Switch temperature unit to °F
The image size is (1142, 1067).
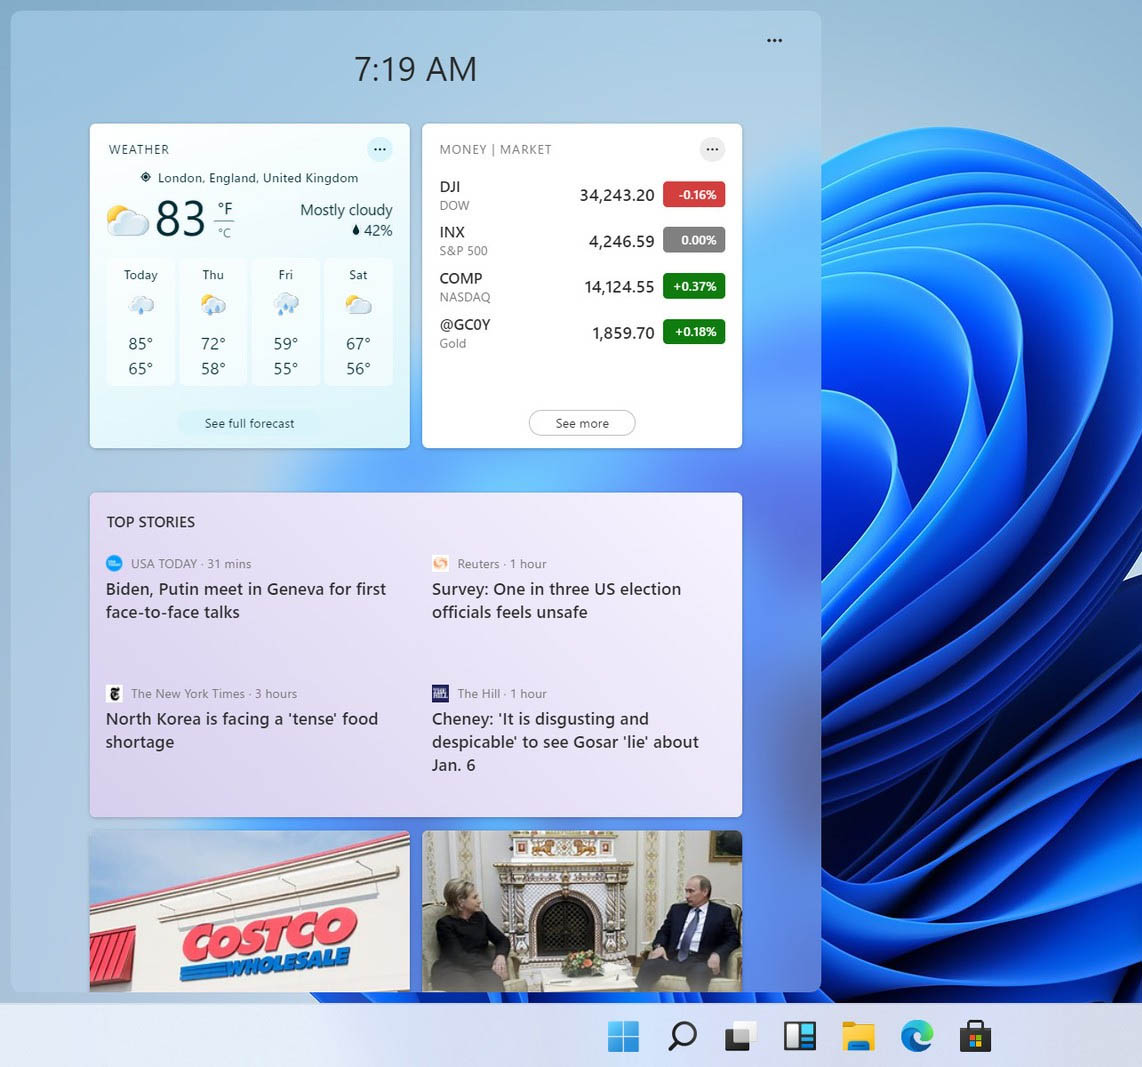(x=225, y=208)
